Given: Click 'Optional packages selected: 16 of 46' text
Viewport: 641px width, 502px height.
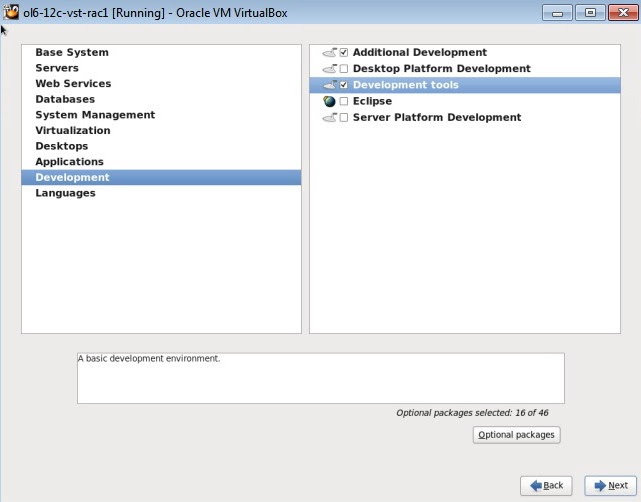Looking at the screenshot, I should pyautogui.click(x=472, y=413).
